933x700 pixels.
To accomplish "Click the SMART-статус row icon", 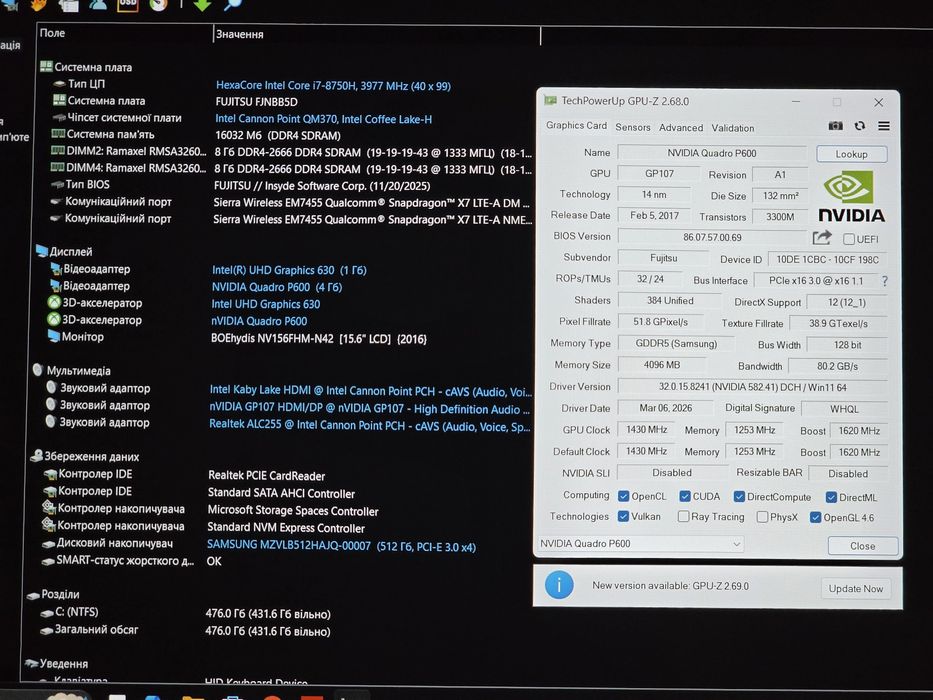I will coord(48,561).
